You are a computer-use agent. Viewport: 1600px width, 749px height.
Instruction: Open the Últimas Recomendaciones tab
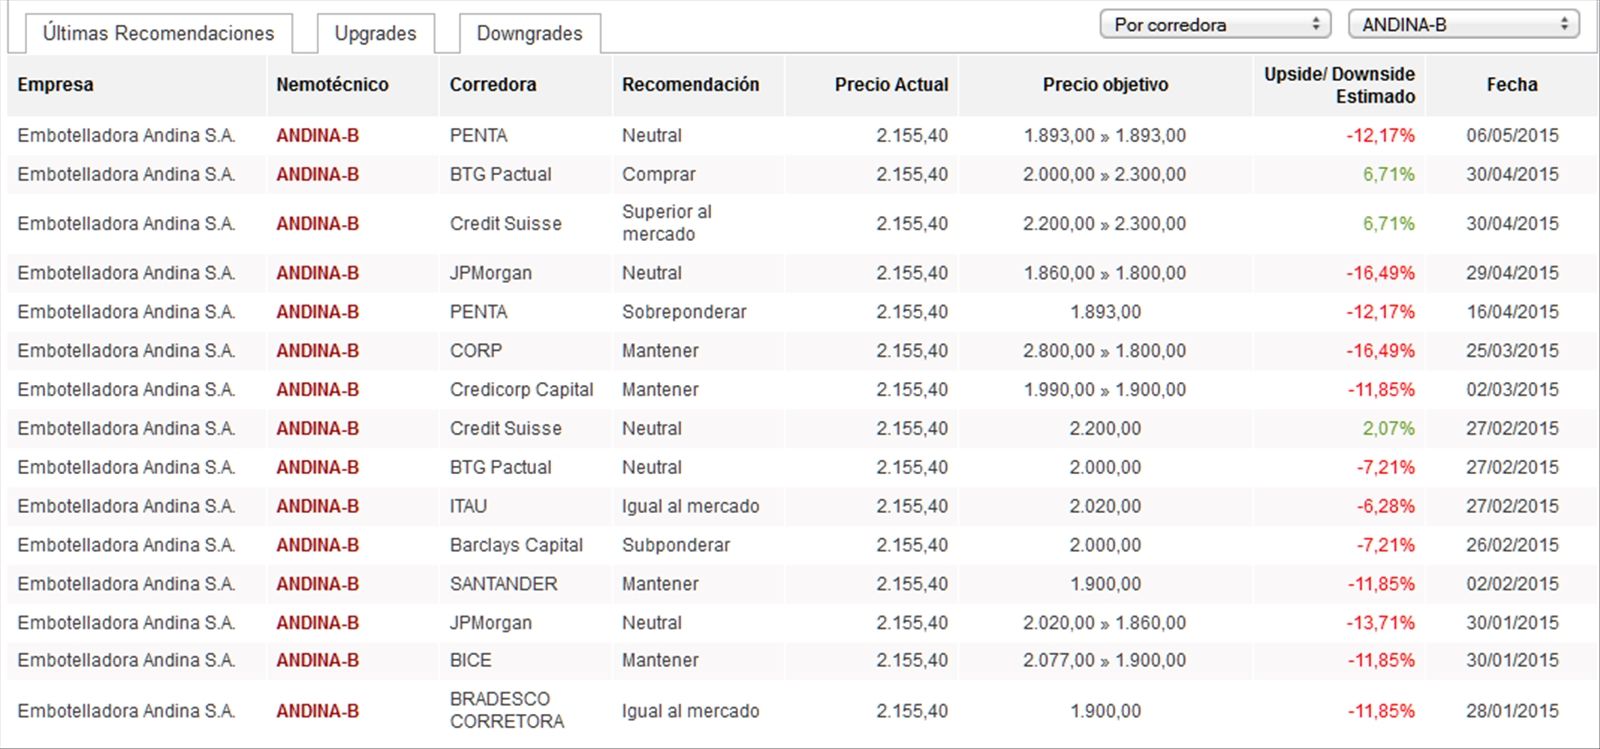[158, 33]
